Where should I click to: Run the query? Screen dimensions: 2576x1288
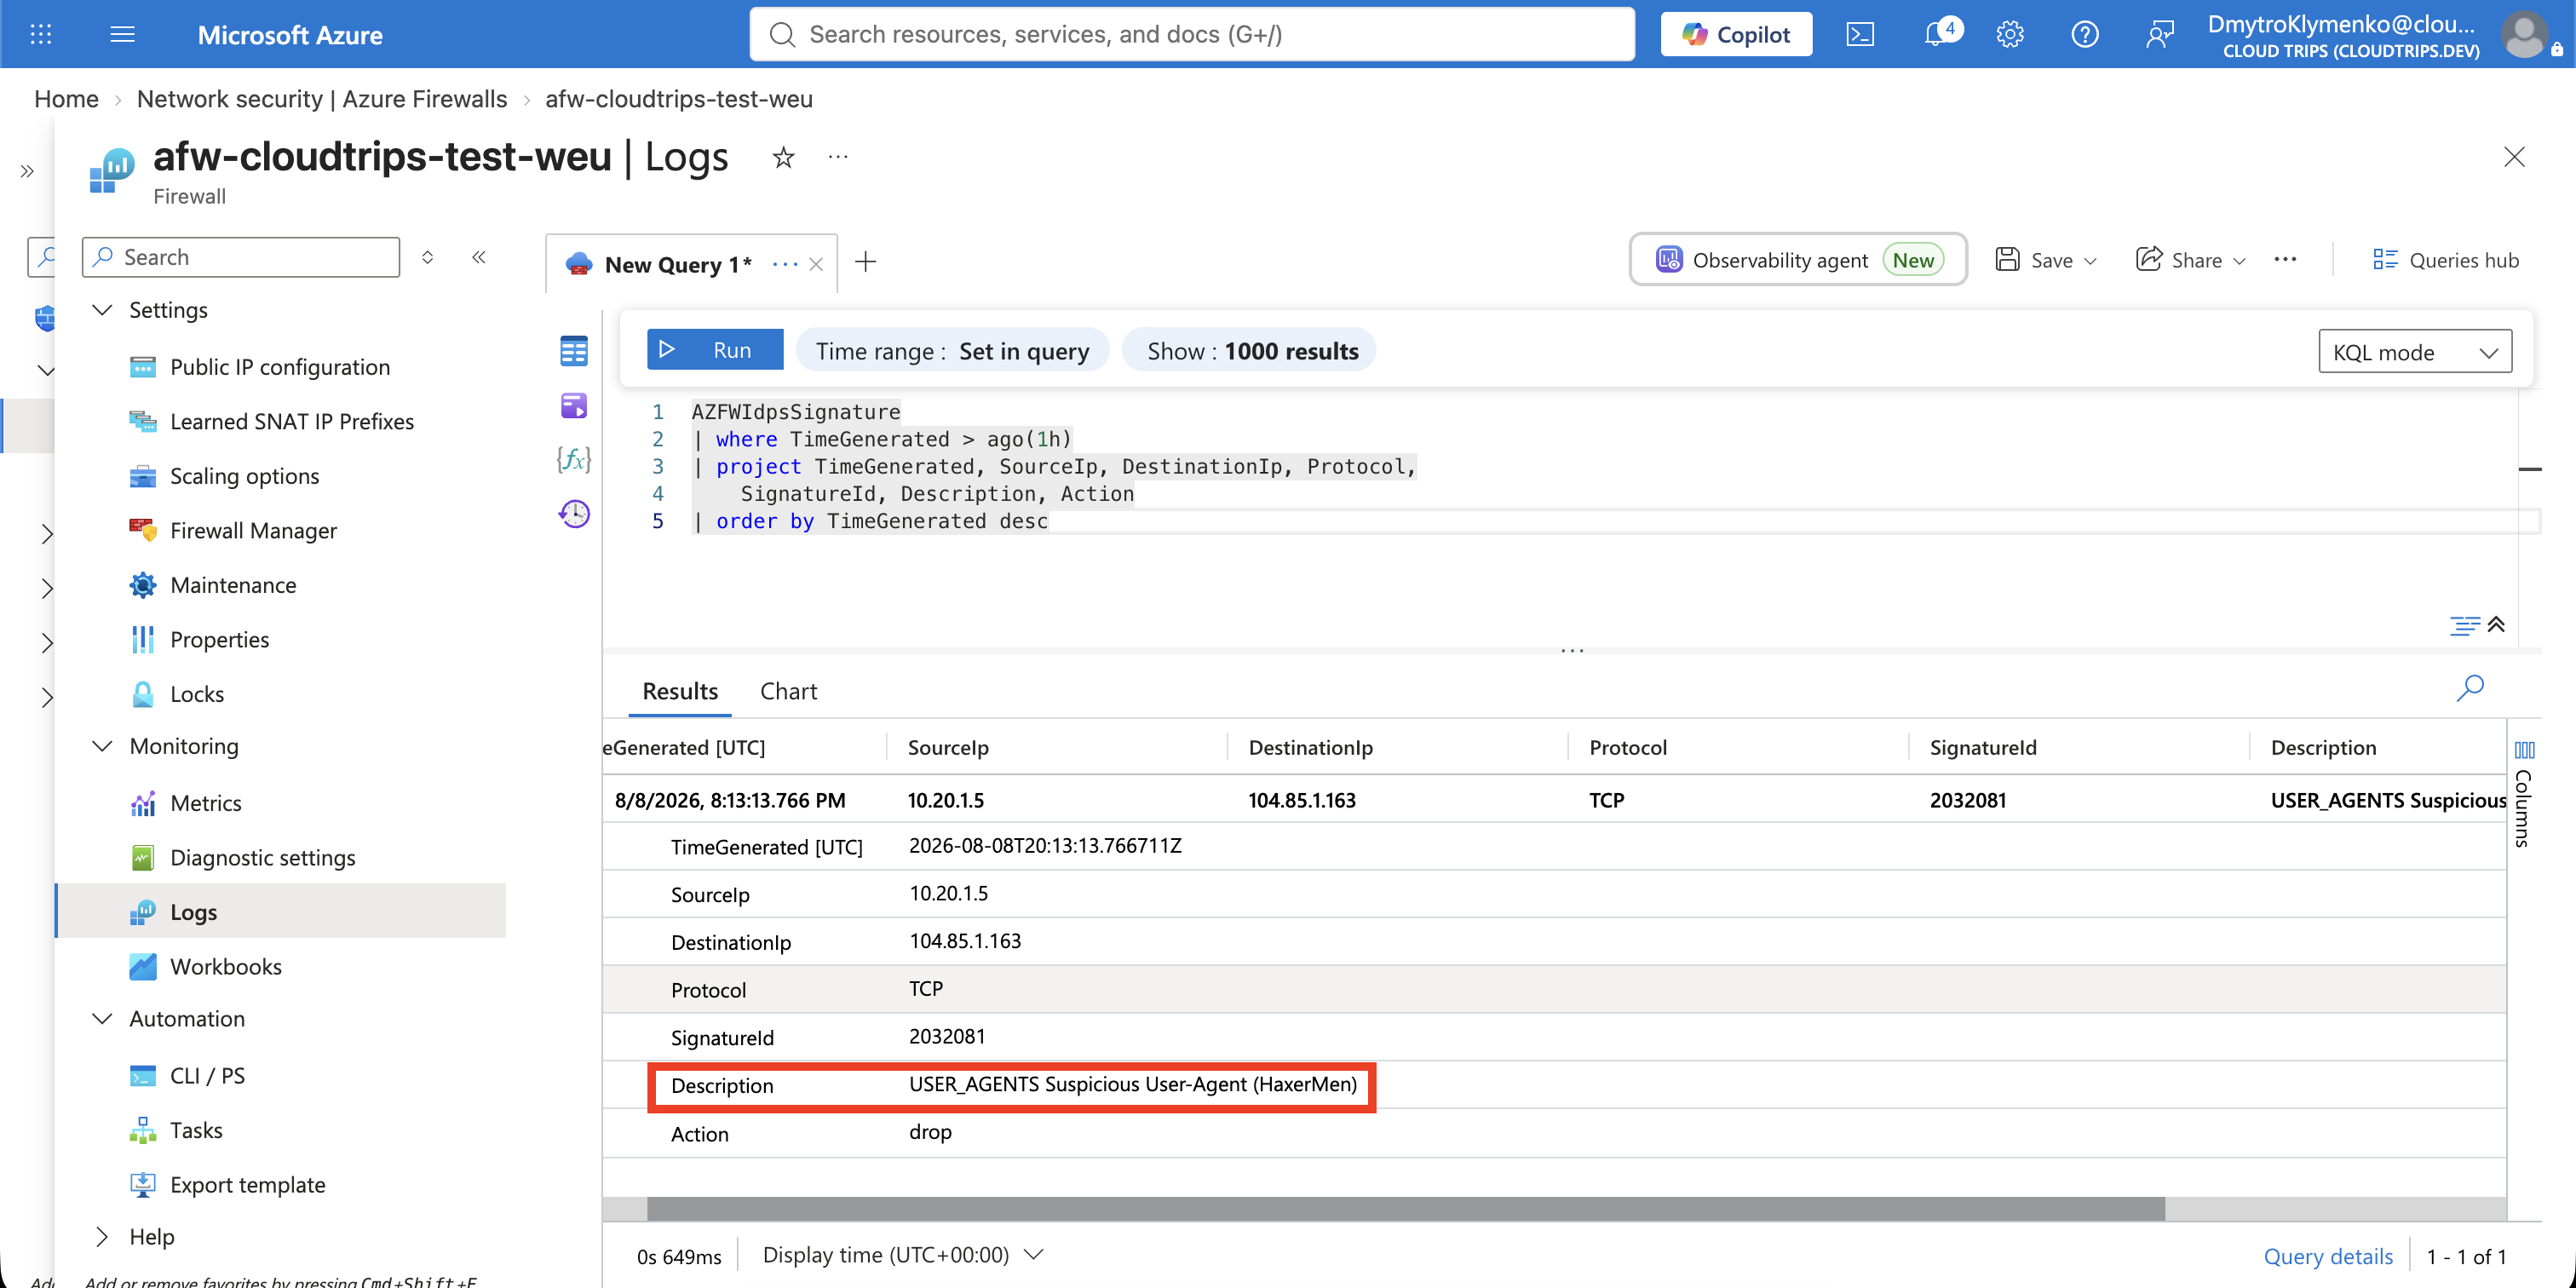point(714,350)
